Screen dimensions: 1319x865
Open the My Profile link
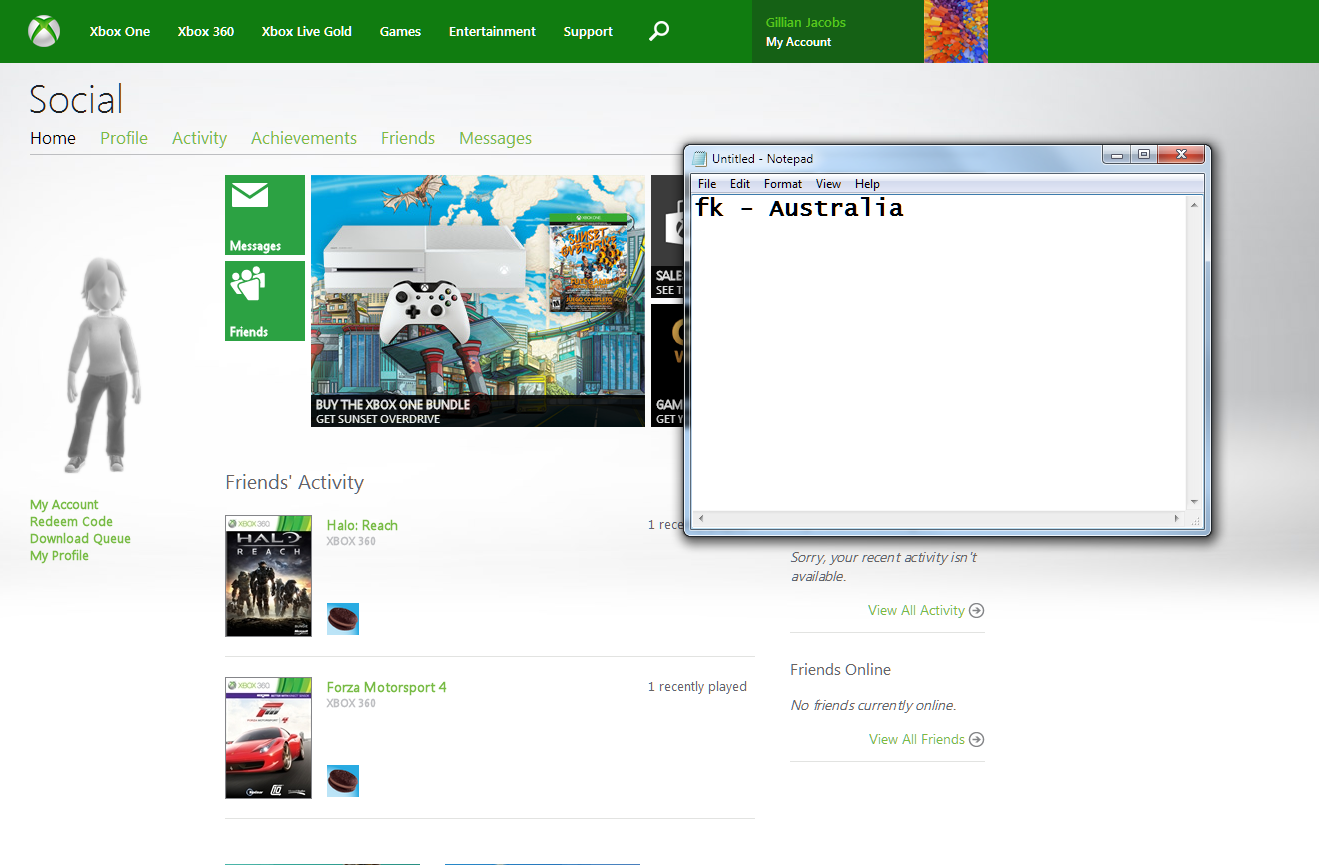(59, 556)
